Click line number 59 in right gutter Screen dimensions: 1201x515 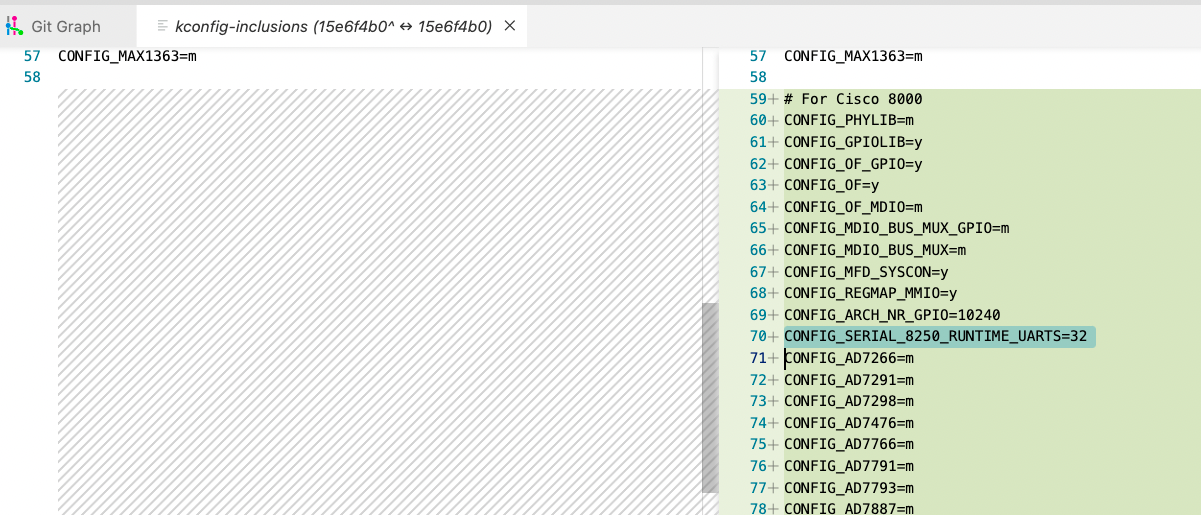click(x=758, y=99)
